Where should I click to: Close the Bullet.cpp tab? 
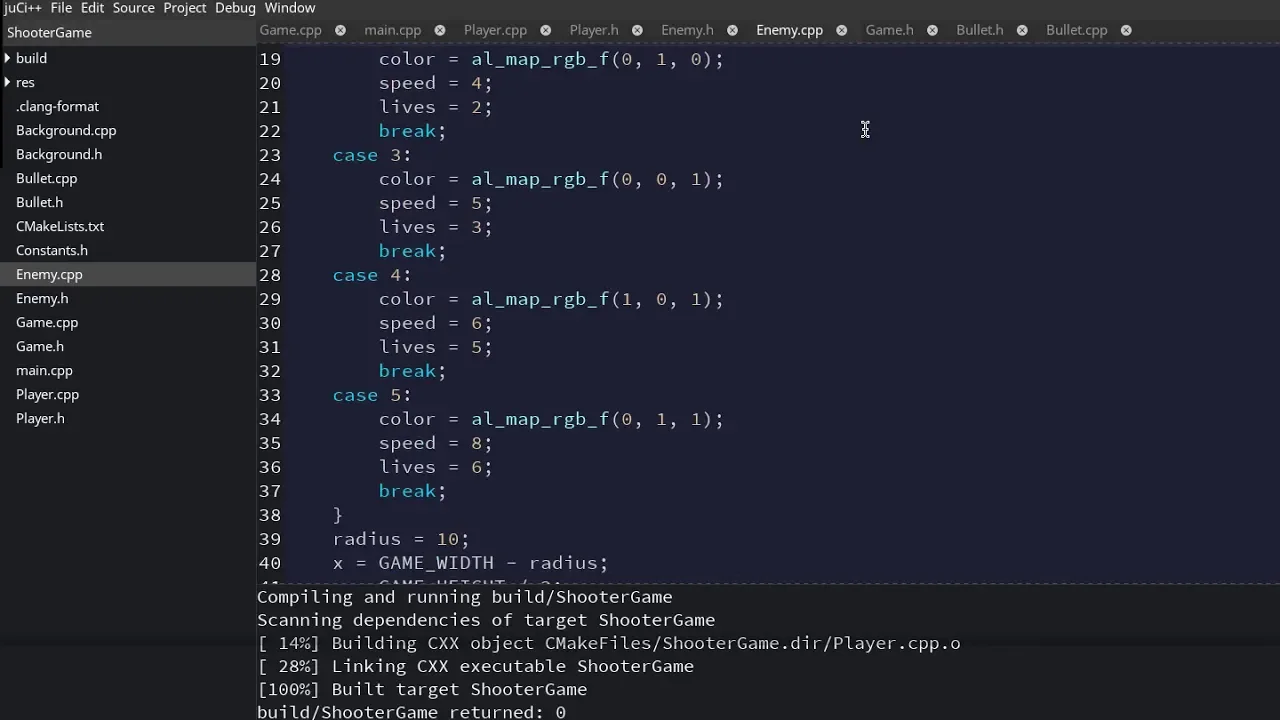pos(1126,30)
